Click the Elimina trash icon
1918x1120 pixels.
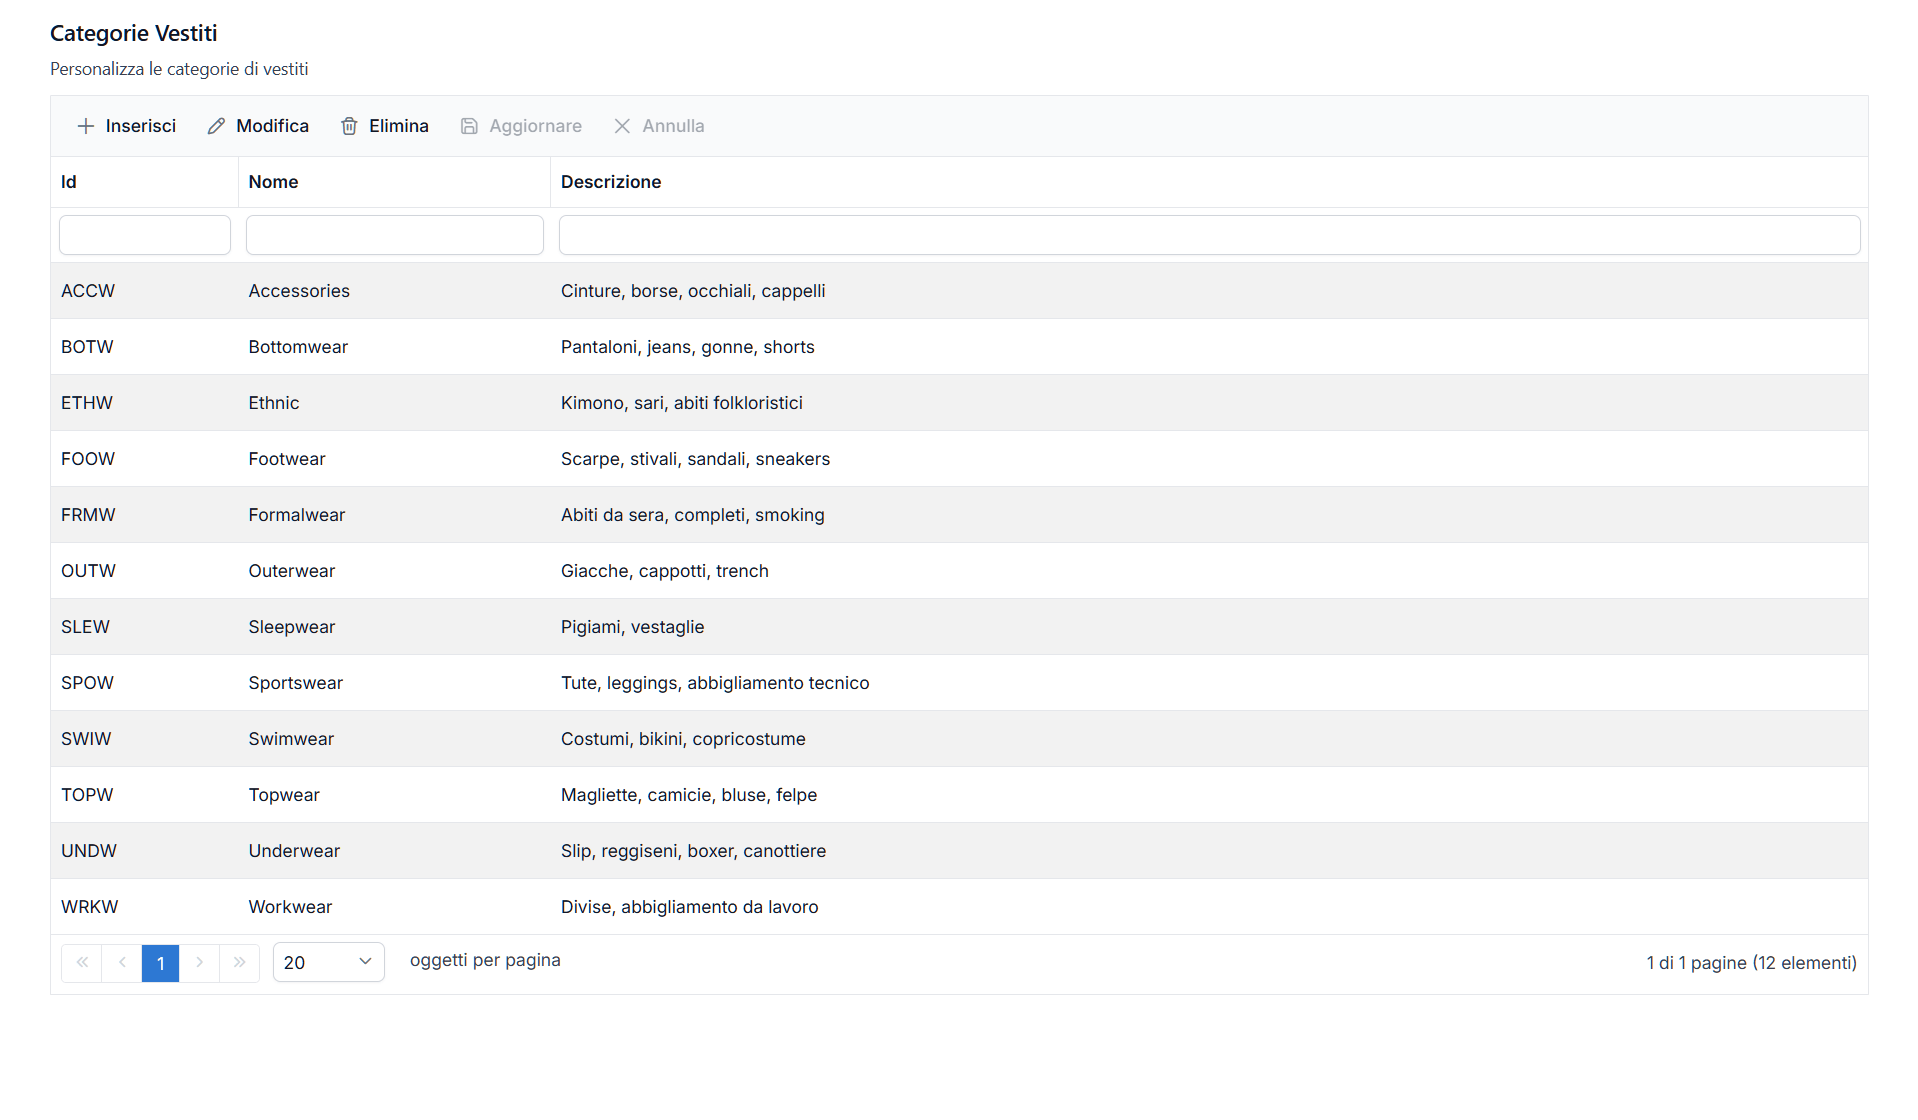point(349,126)
